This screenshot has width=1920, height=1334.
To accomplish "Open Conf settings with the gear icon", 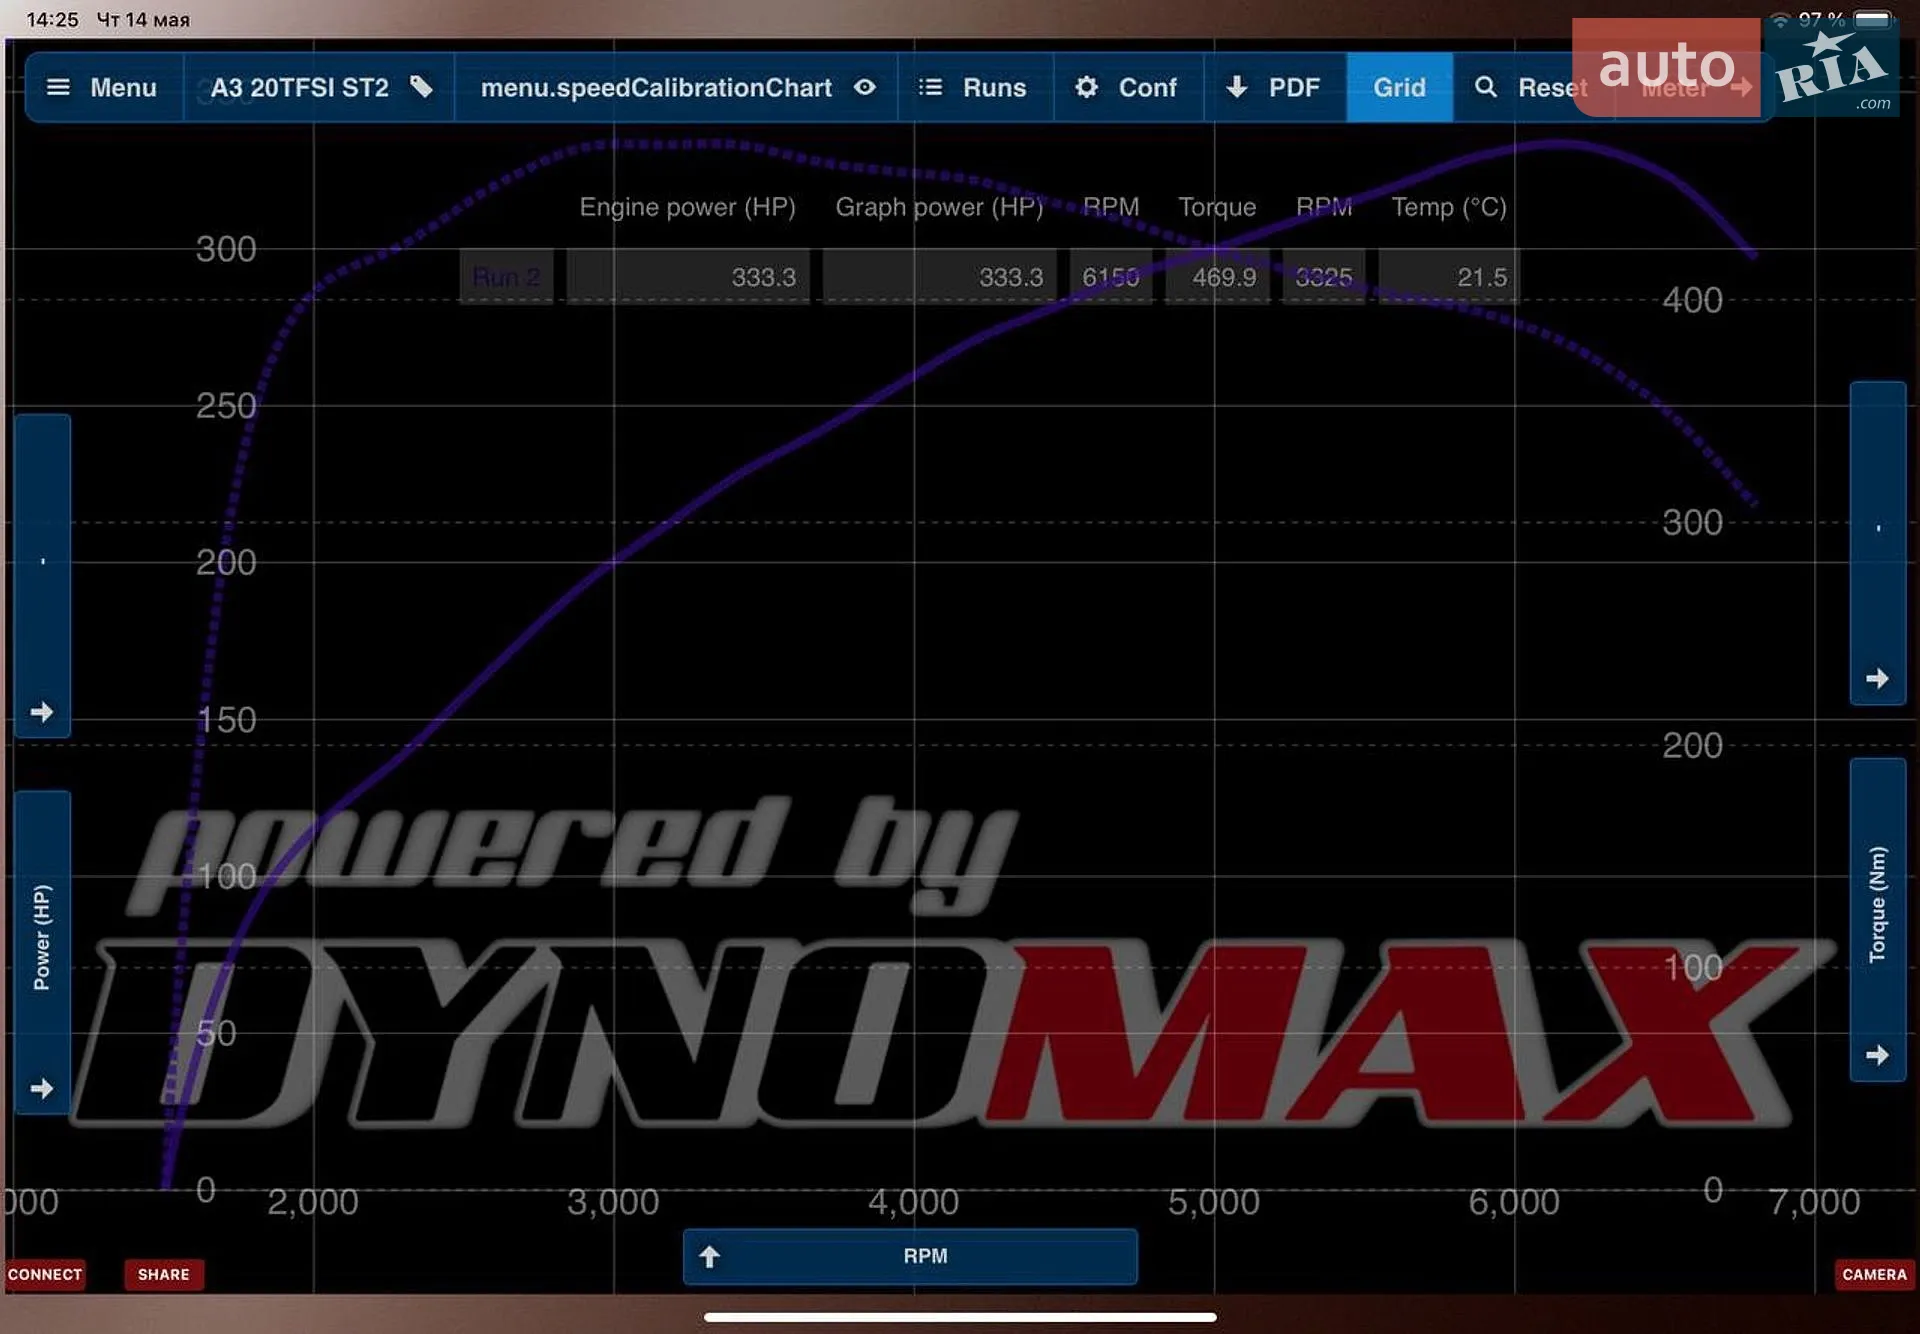I will pyautogui.click(x=1128, y=88).
